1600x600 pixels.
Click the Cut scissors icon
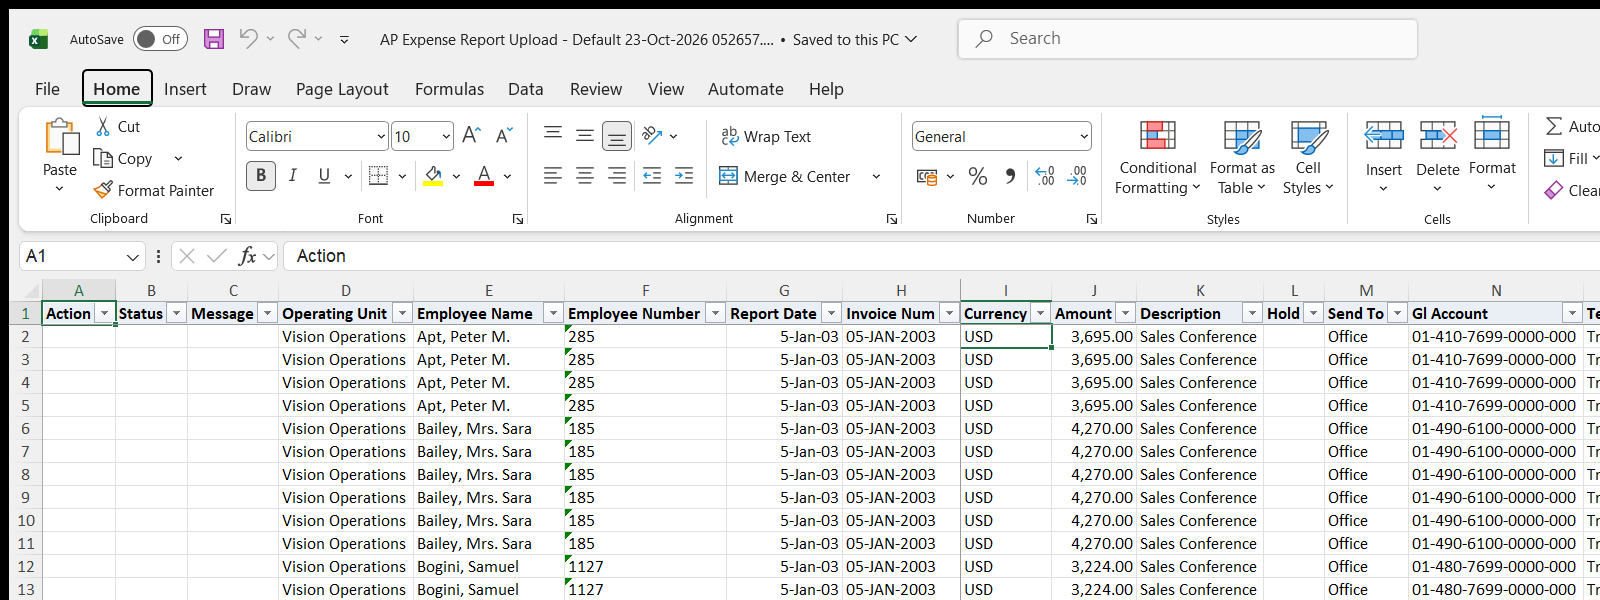click(103, 127)
